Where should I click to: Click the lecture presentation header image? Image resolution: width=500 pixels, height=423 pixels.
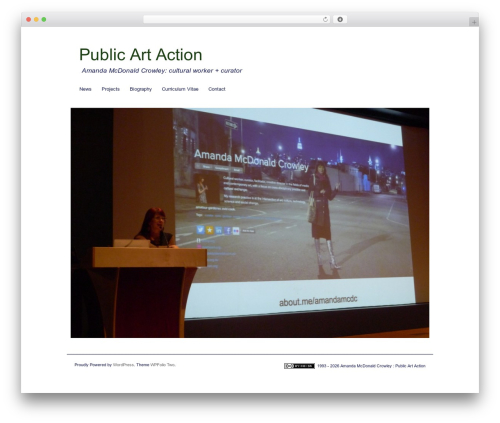pyautogui.click(x=250, y=223)
